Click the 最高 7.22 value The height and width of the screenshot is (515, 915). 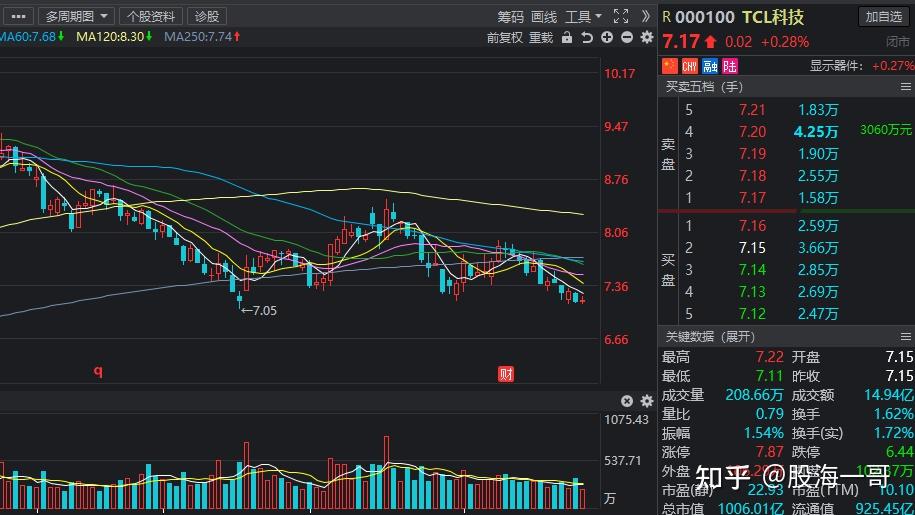(x=769, y=357)
